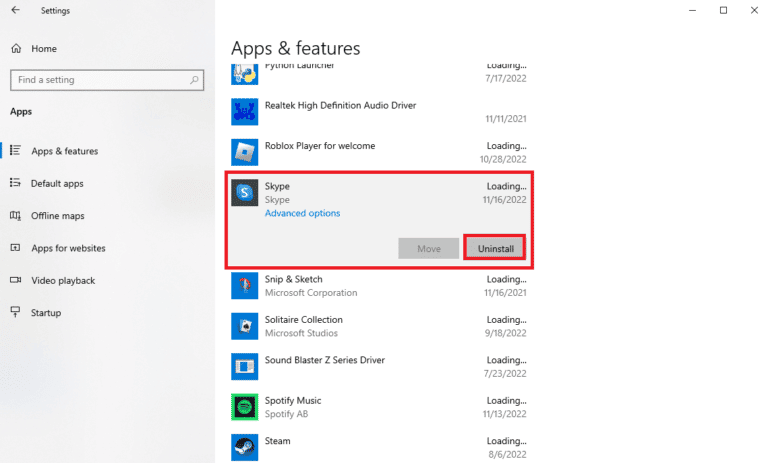This screenshot has height=463, width=768.
Task: Click the back arrow in Settings
Action: click(x=16, y=10)
